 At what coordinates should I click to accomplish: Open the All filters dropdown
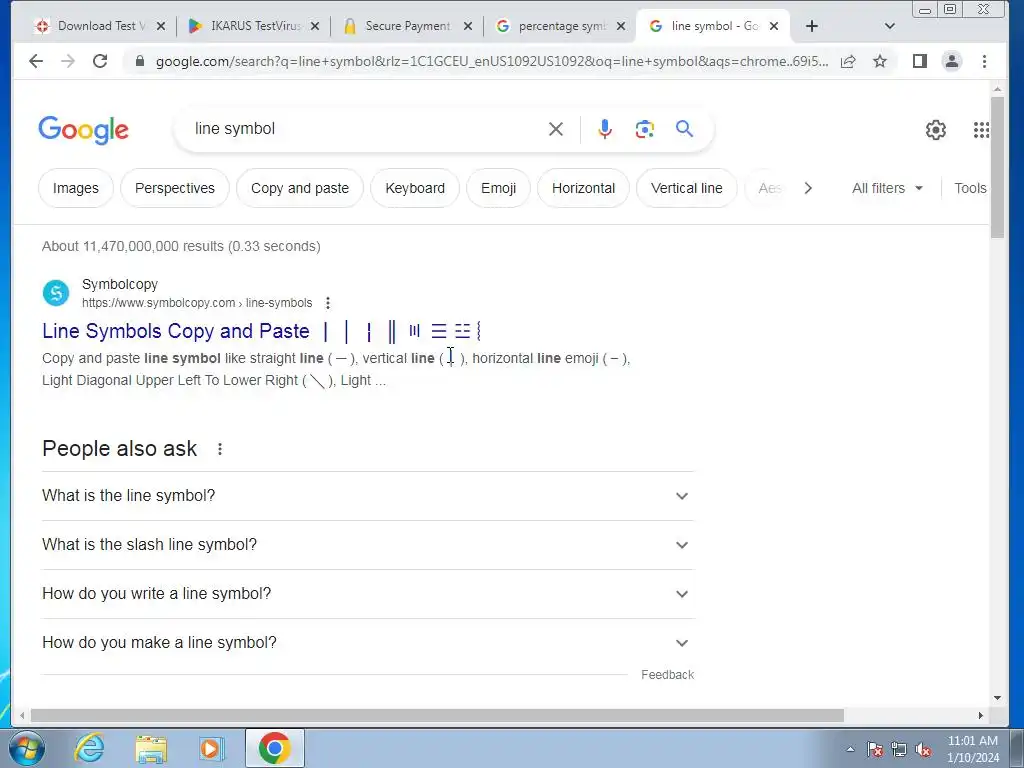tap(887, 188)
